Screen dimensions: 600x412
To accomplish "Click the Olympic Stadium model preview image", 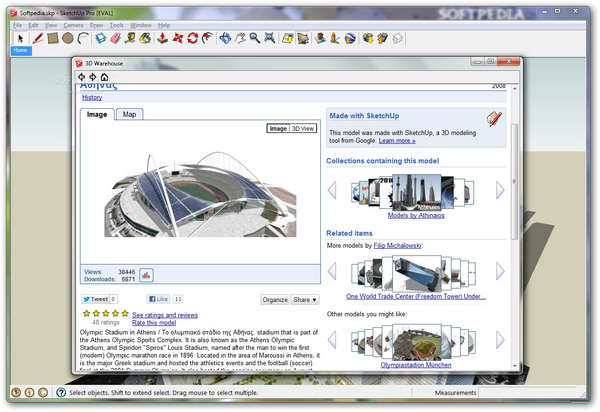I will (x=200, y=195).
